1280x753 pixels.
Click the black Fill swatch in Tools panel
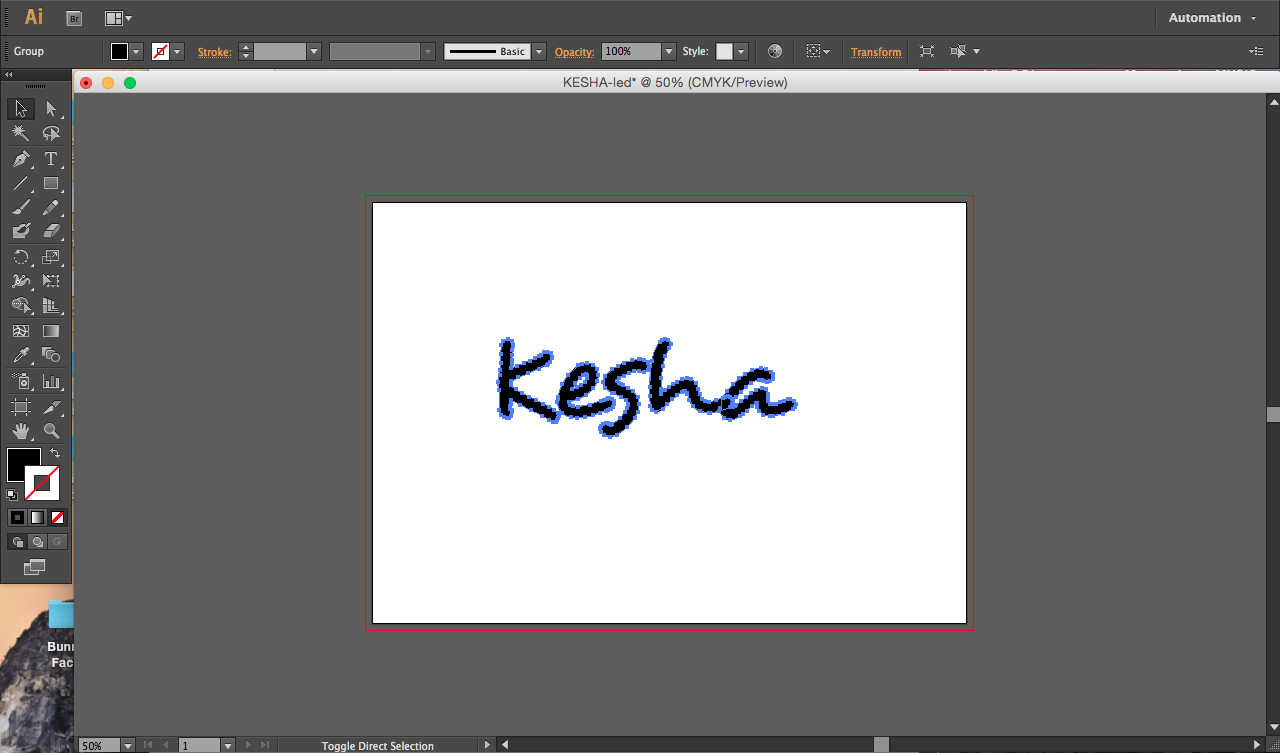click(x=20, y=461)
